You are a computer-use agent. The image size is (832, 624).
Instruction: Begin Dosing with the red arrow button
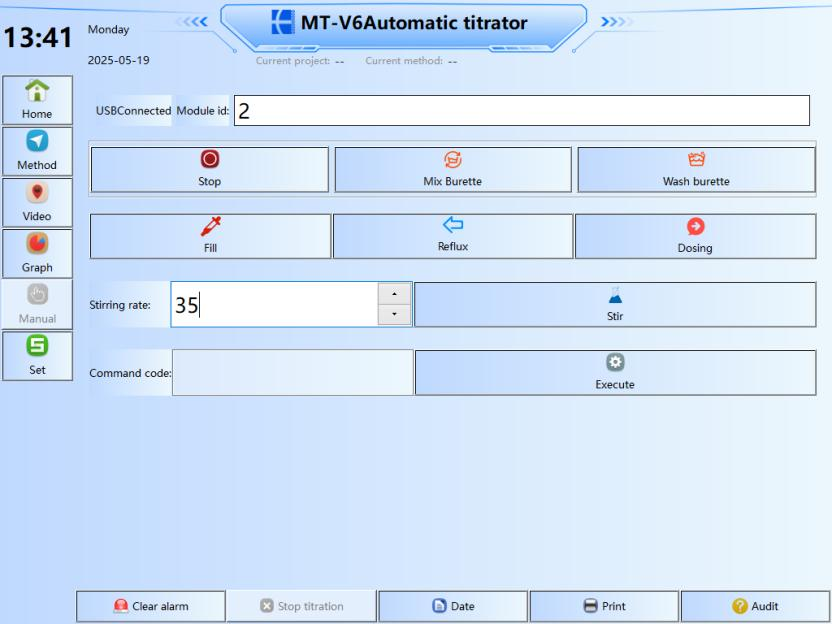(695, 236)
